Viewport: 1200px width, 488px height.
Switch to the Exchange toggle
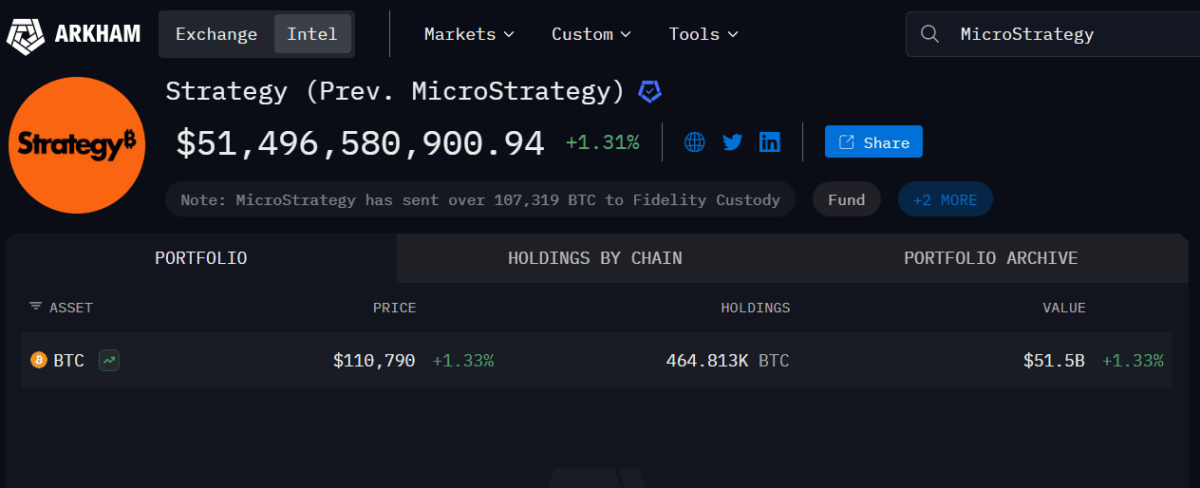point(216,34)
